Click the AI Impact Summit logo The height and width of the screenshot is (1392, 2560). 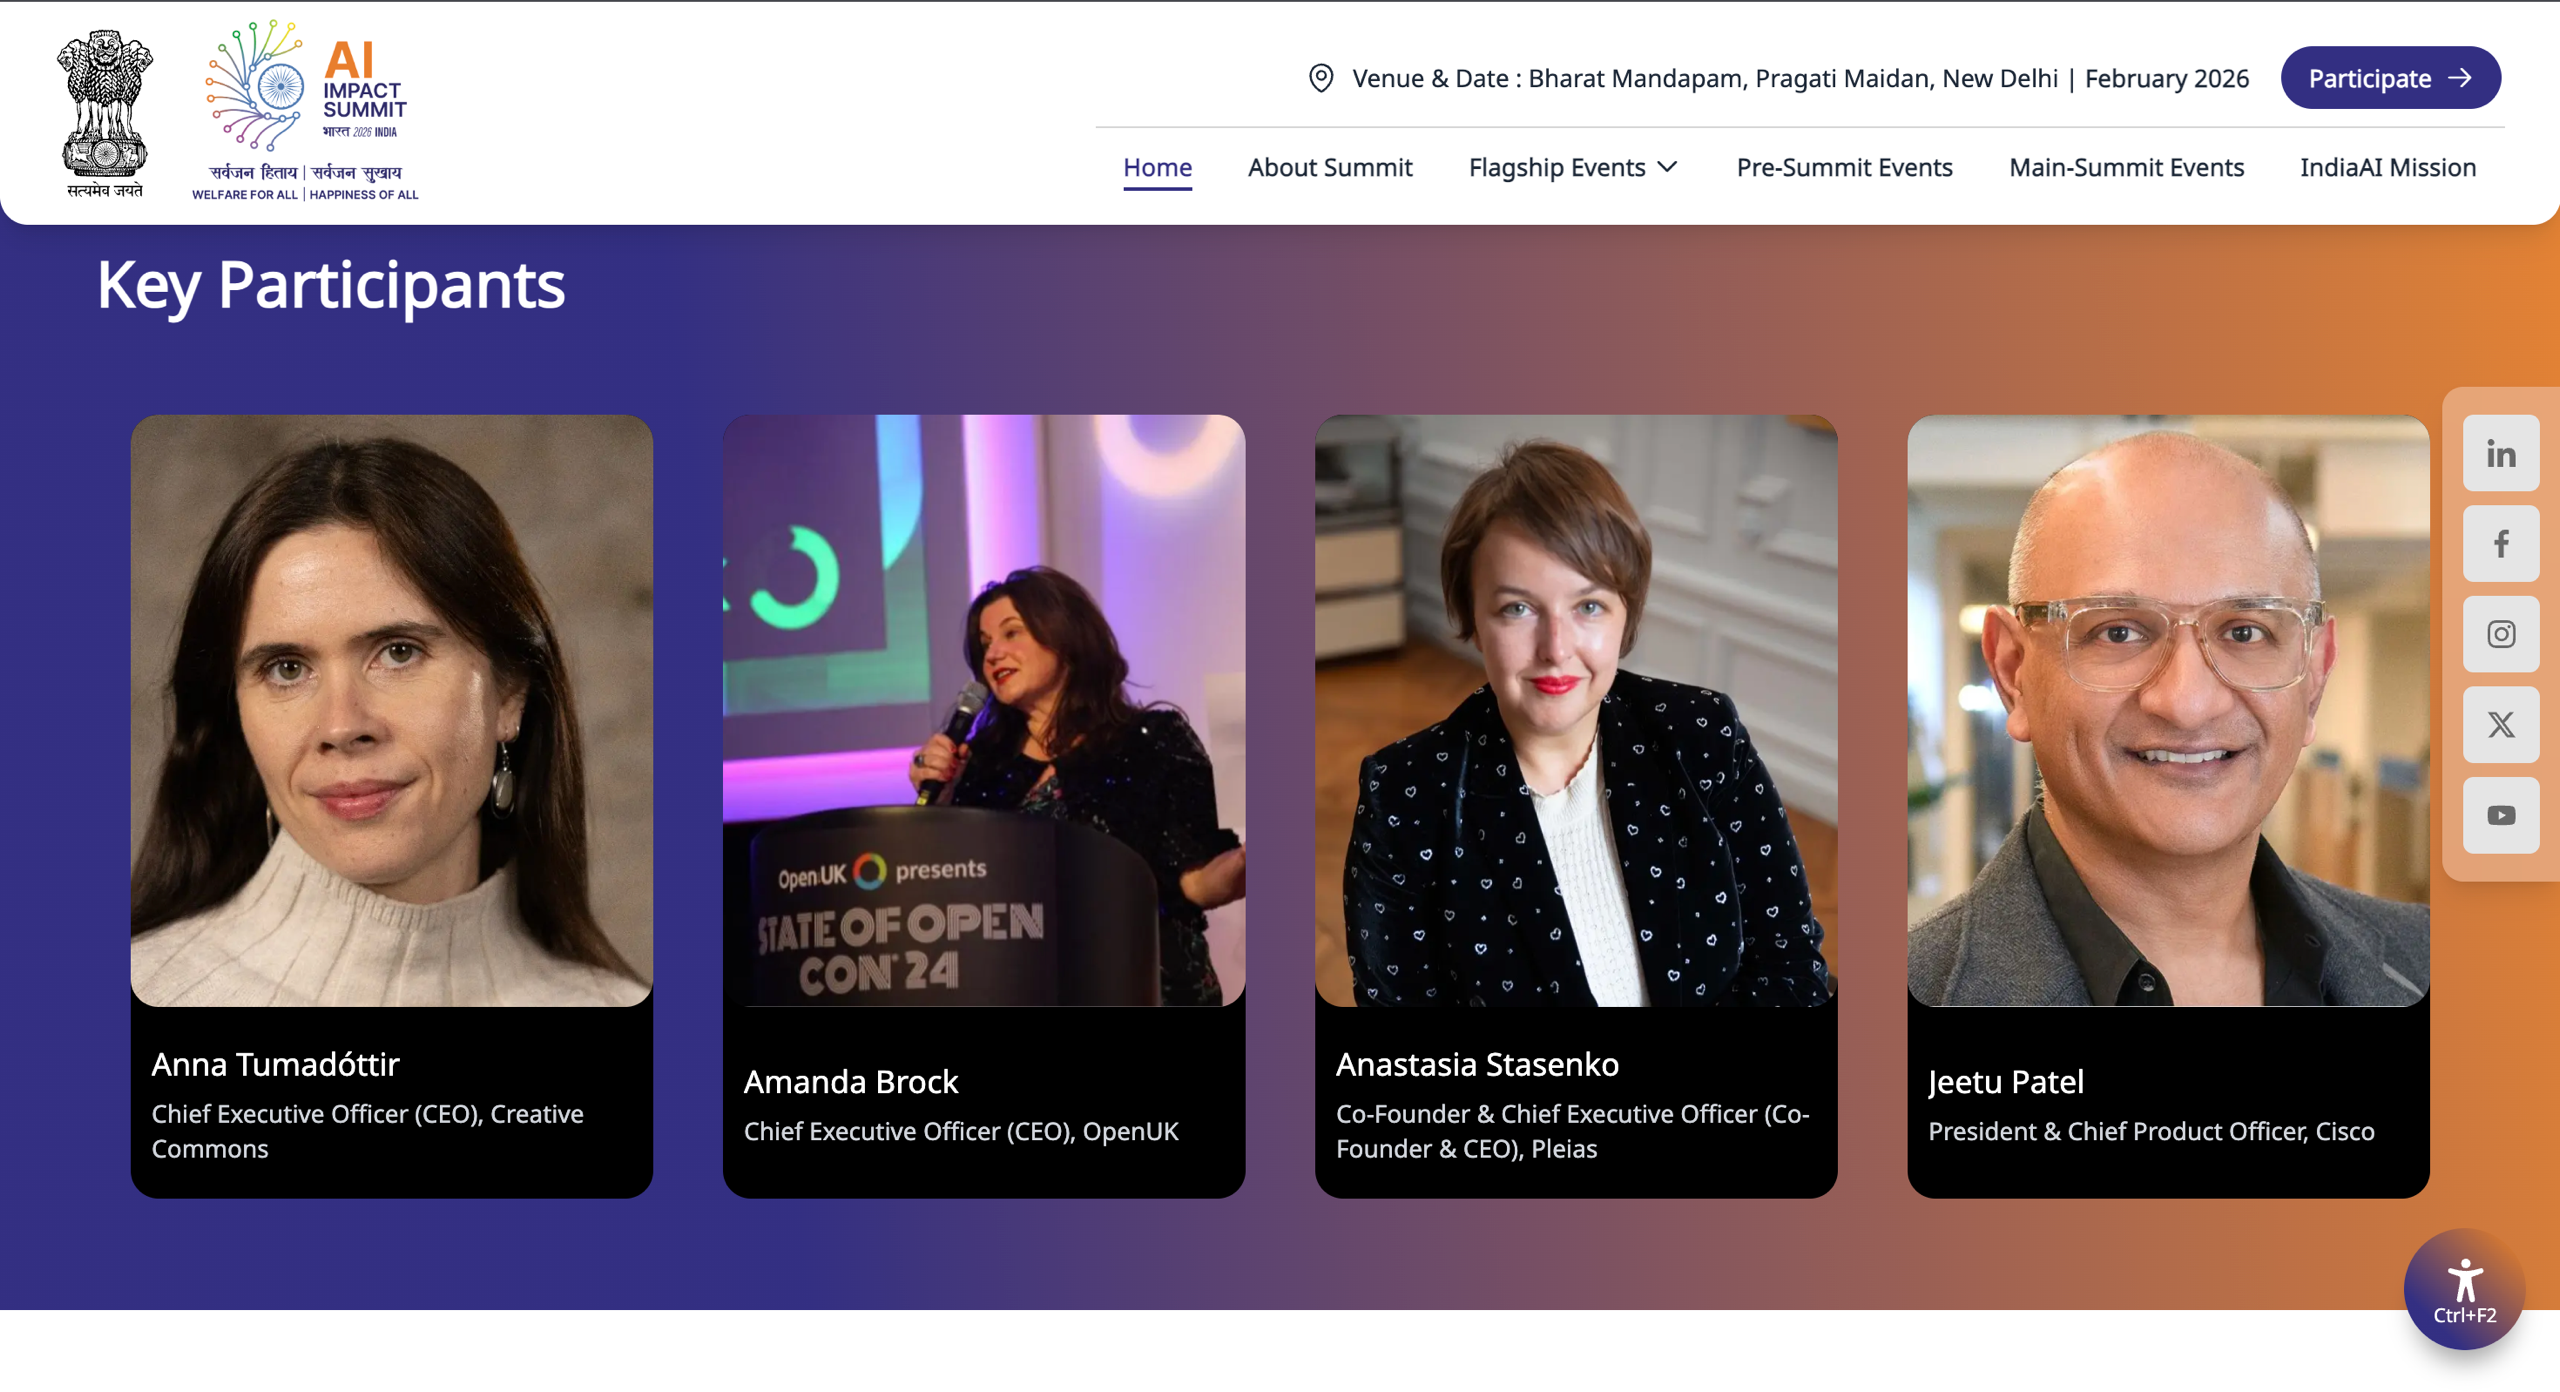[305, 110]
